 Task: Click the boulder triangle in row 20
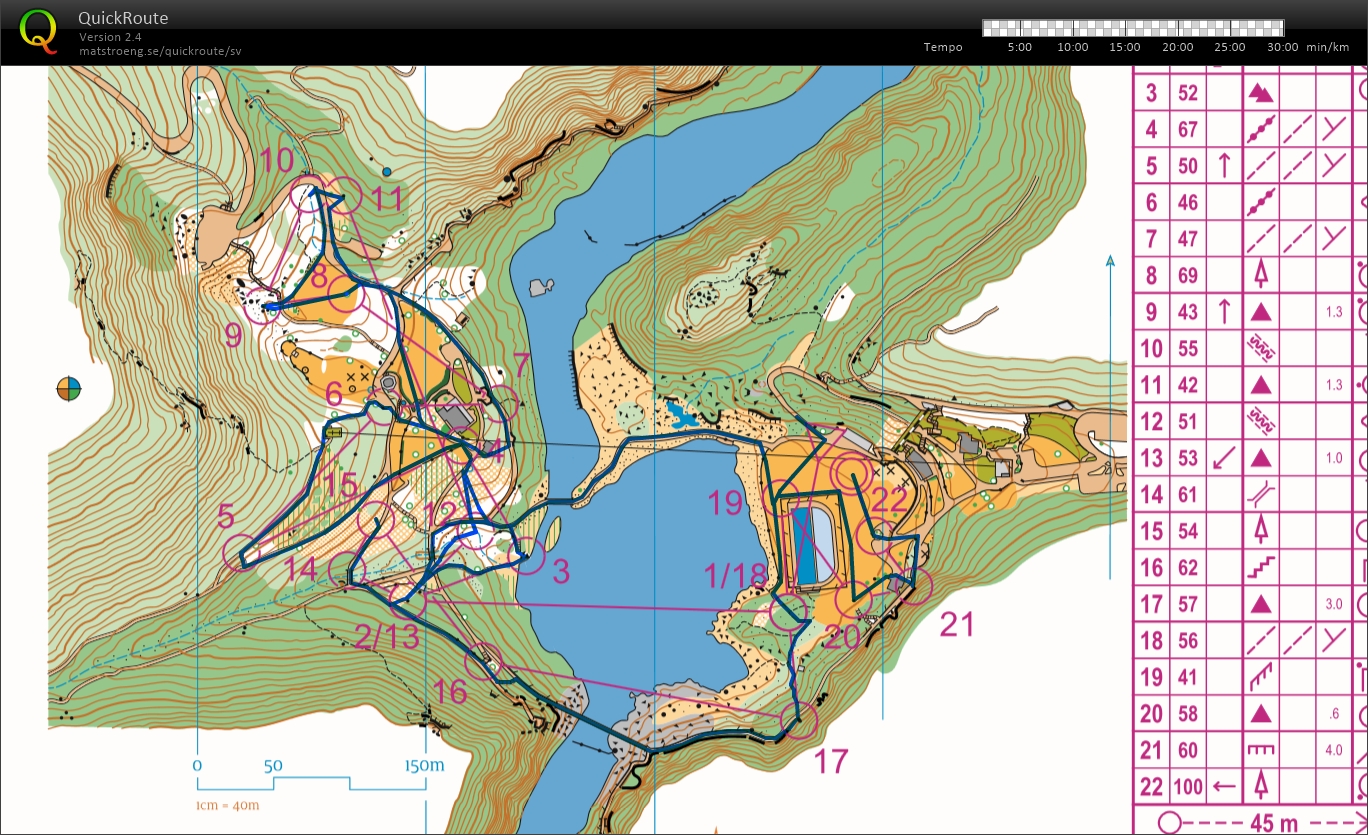click(x=1260, y=713)
